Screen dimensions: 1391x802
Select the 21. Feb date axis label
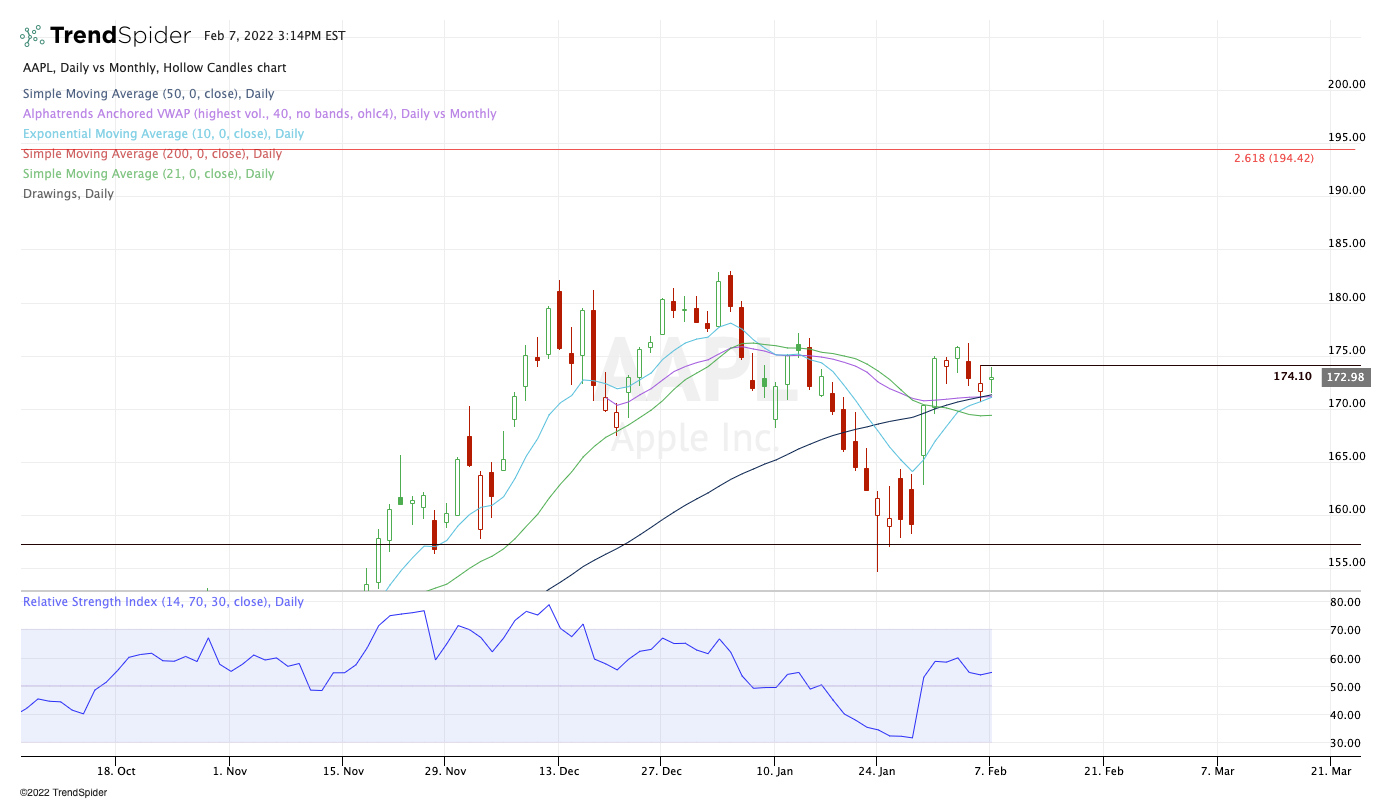pyautogui.click(x=1103, y=771)
